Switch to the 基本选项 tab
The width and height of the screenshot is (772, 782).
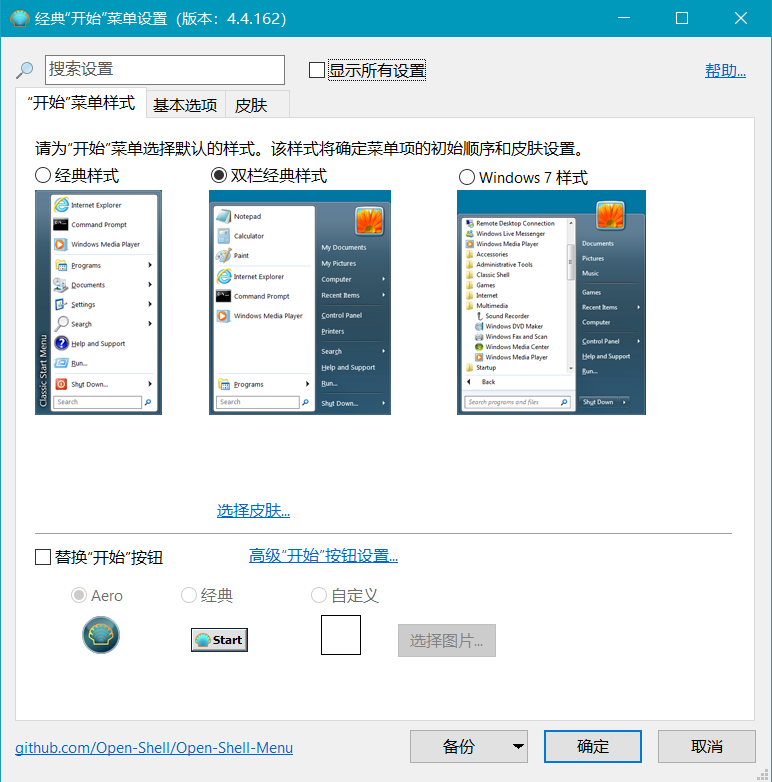pyautogui.click(x=185, y=105)
